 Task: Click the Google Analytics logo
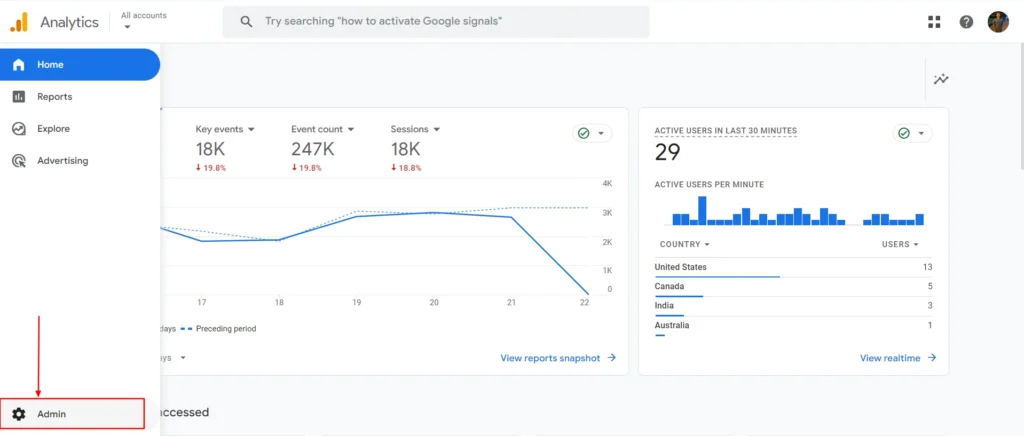coord(19,22)
